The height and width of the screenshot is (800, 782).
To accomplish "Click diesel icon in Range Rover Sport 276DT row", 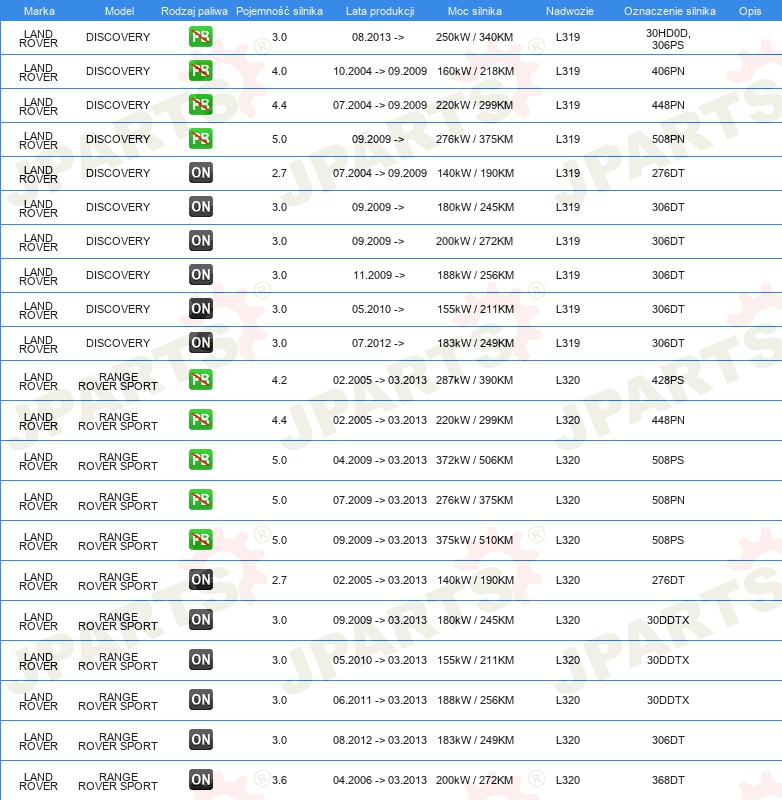I will 200,580.
